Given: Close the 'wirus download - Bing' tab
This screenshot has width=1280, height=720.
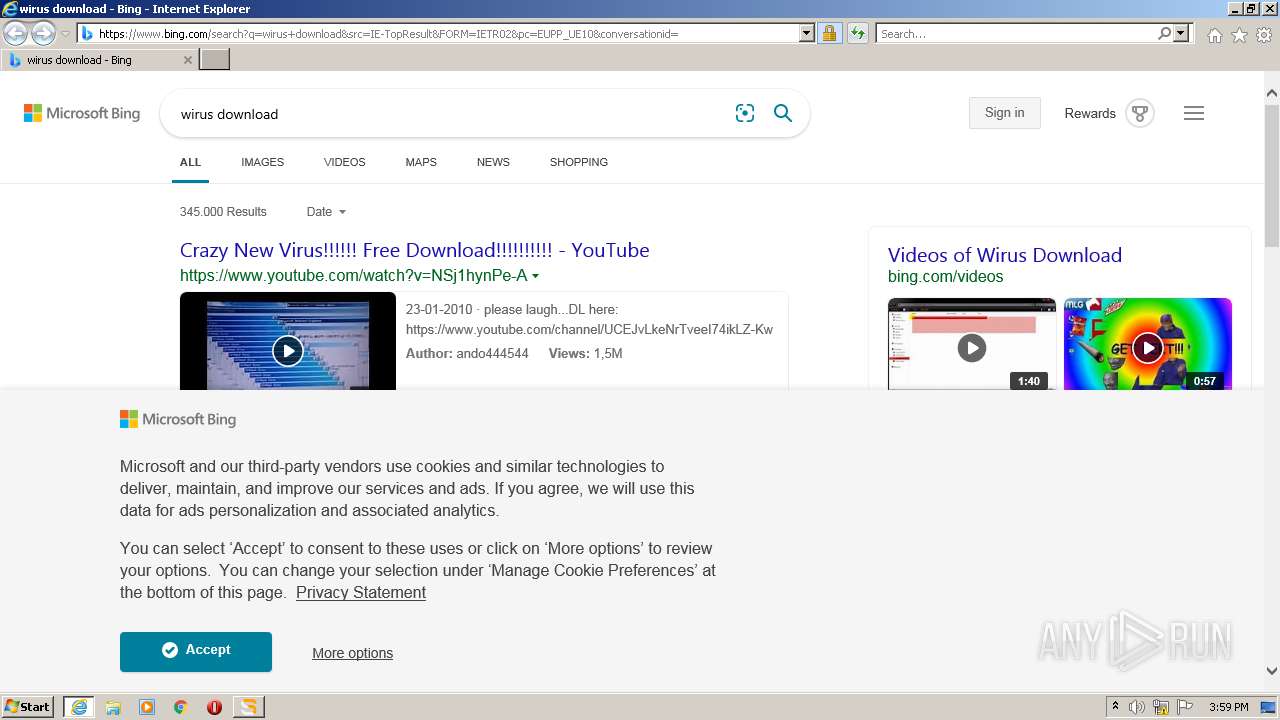Looking at the screenshot, I should coord(188,60).
